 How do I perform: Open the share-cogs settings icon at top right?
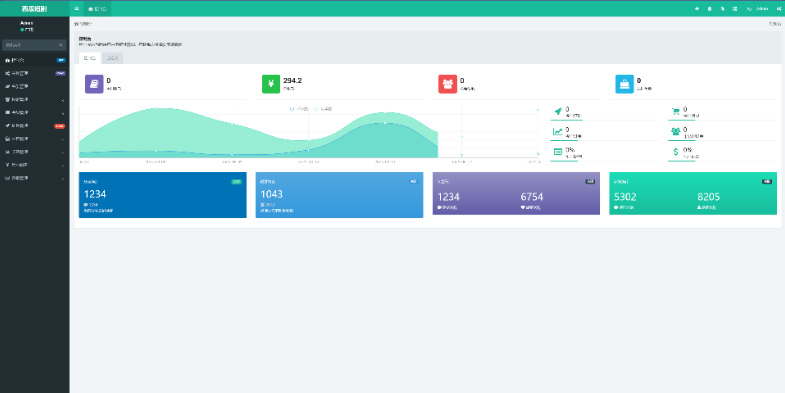778,9
